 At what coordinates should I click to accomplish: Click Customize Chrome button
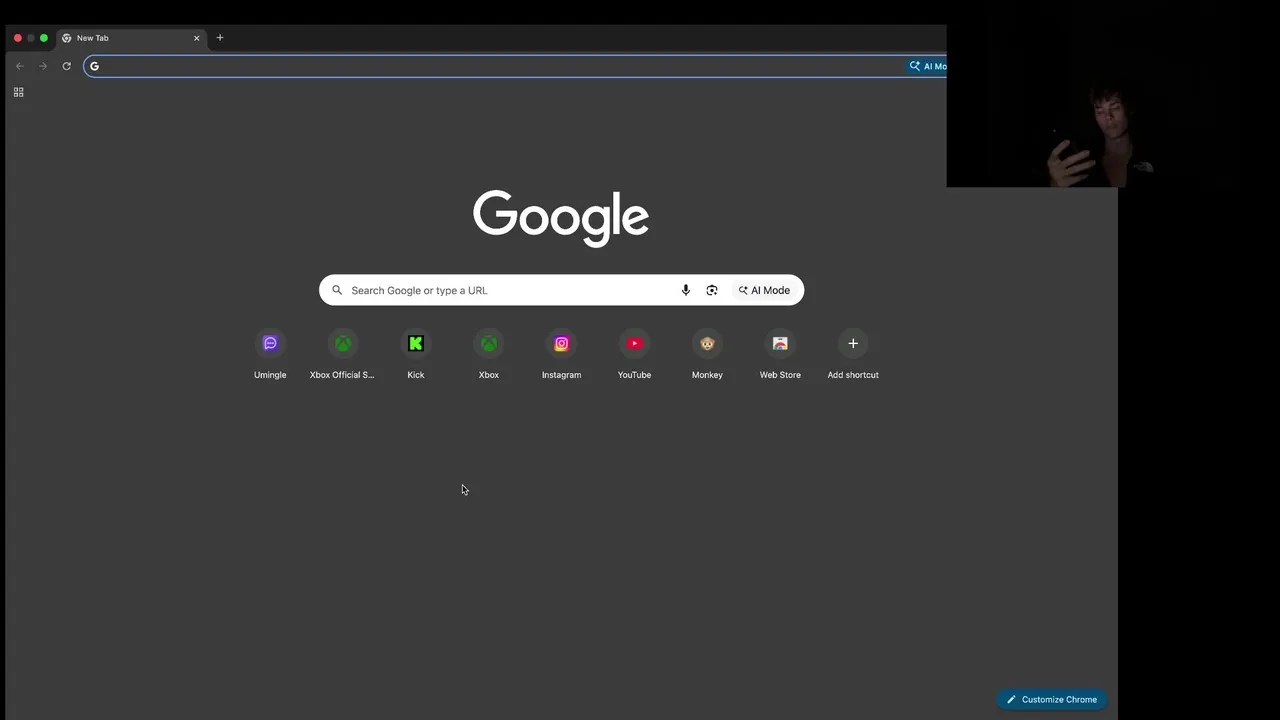[1052, 699]
